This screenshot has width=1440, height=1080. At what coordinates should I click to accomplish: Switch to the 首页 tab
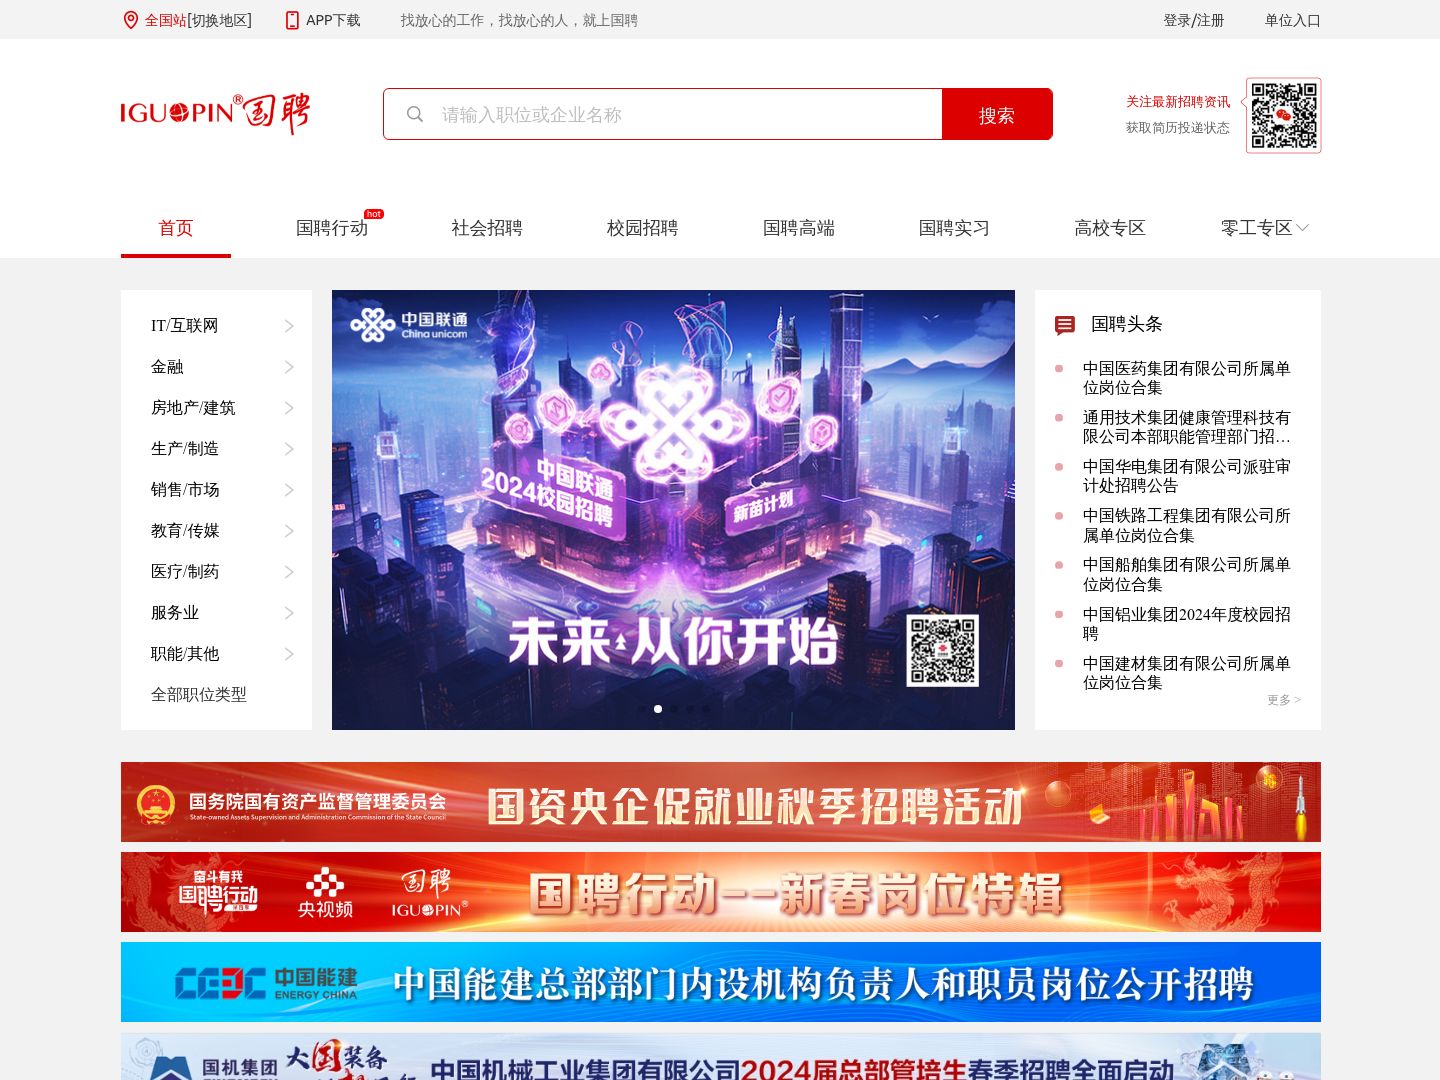click(176, 228)
